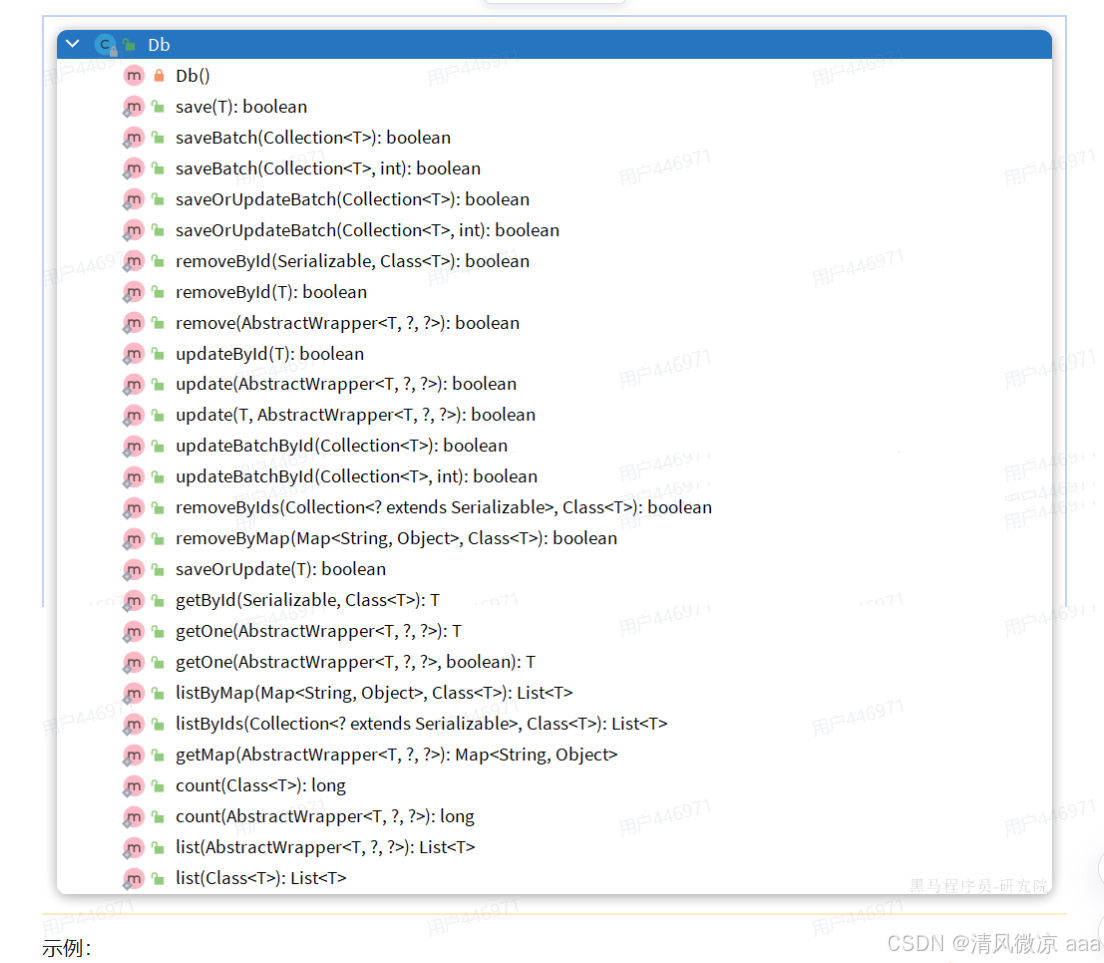Click the public visibility icon for updateById(T): boolean

coord(158,353)
